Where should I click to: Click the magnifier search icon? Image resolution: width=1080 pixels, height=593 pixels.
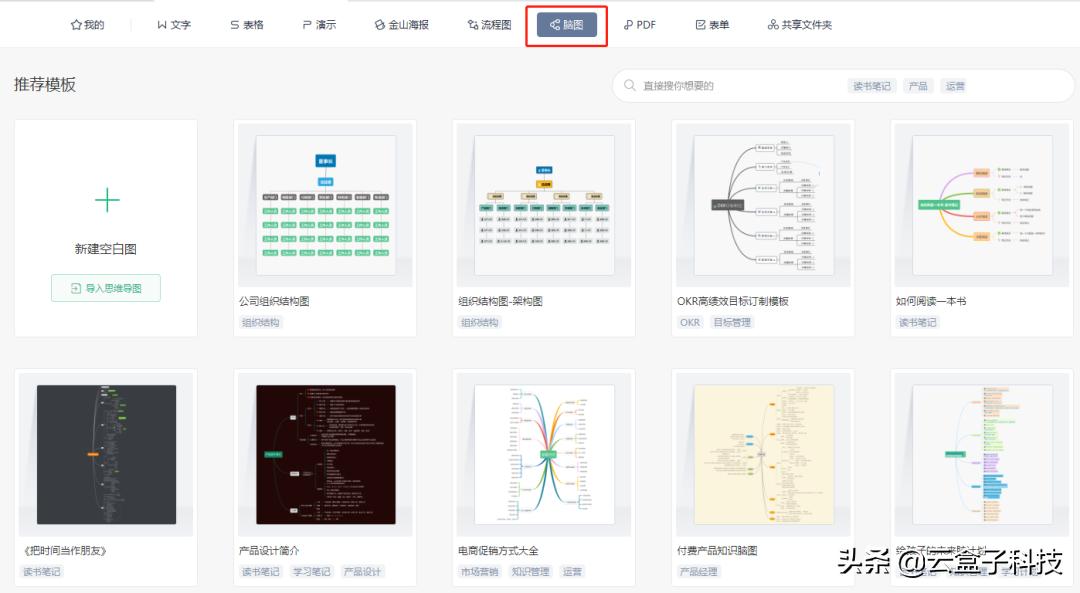629,86
